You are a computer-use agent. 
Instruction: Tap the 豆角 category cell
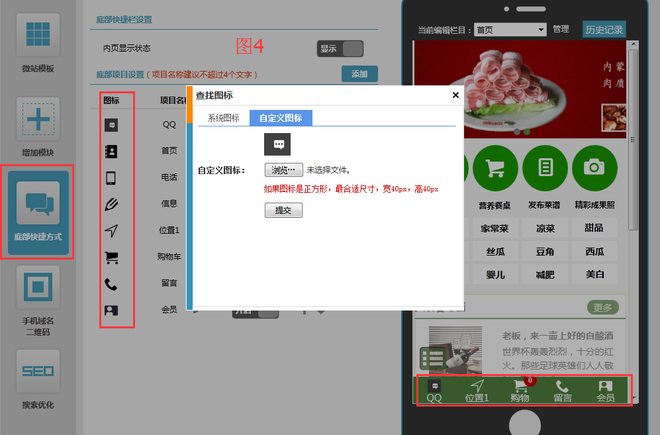click(x=545, y=252)
